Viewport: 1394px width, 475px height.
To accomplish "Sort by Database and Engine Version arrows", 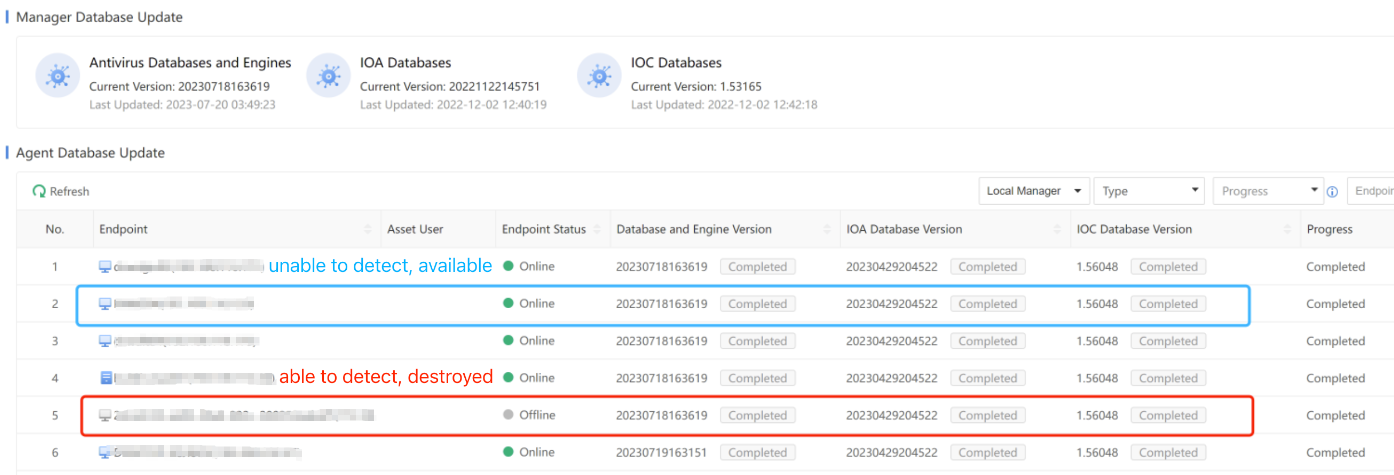I will click(x=827, y=230).
